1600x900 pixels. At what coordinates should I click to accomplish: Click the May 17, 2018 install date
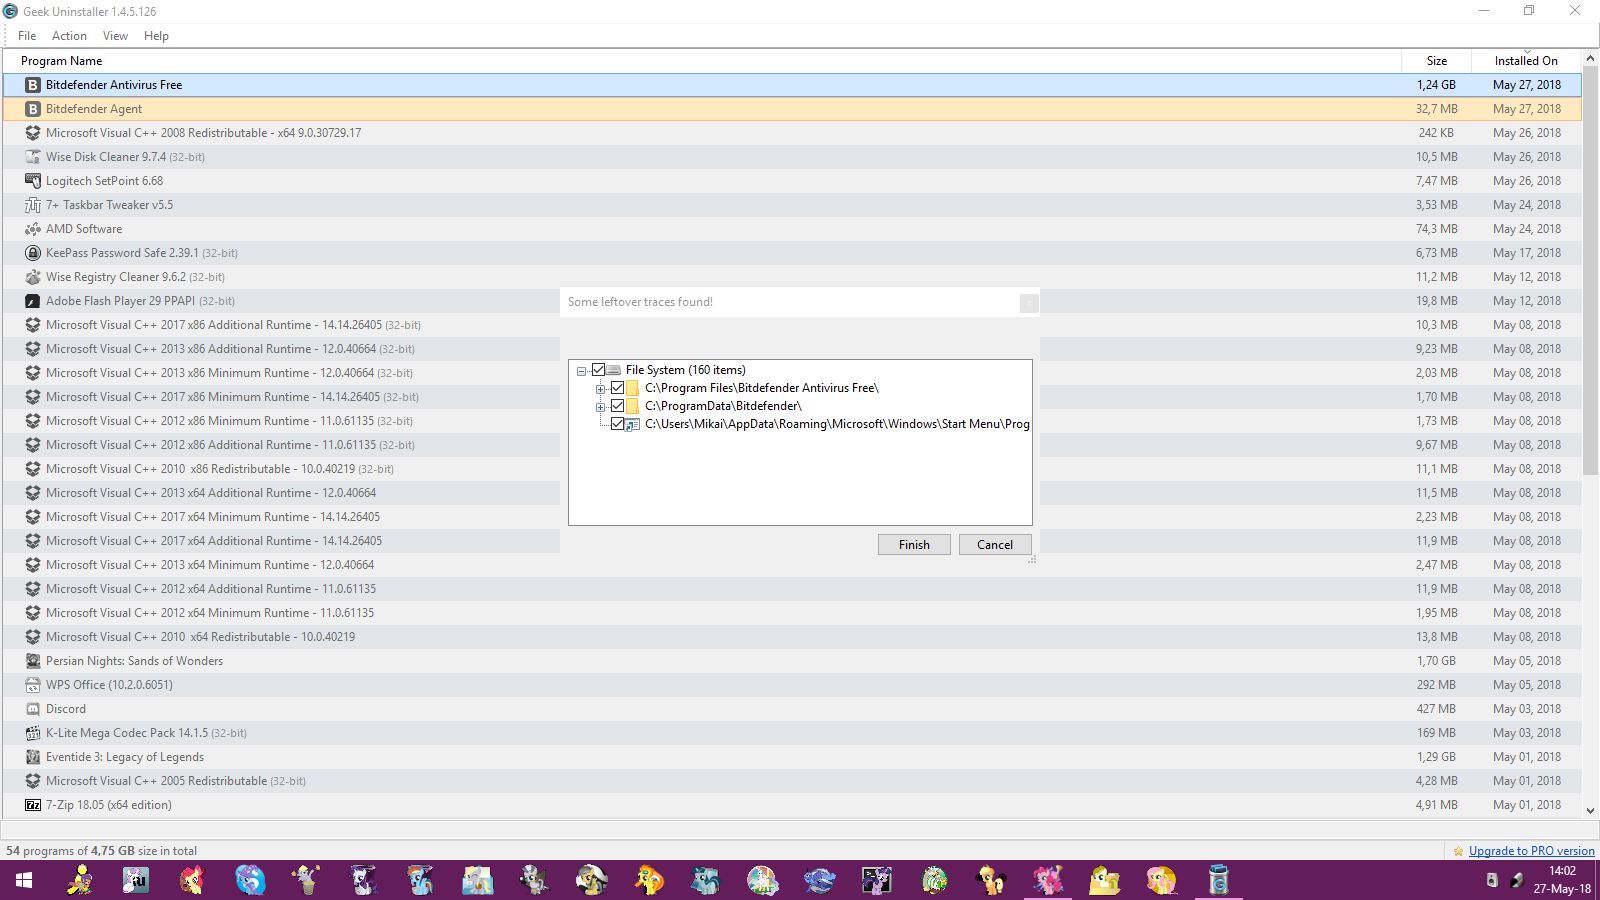coord(1527,253)
